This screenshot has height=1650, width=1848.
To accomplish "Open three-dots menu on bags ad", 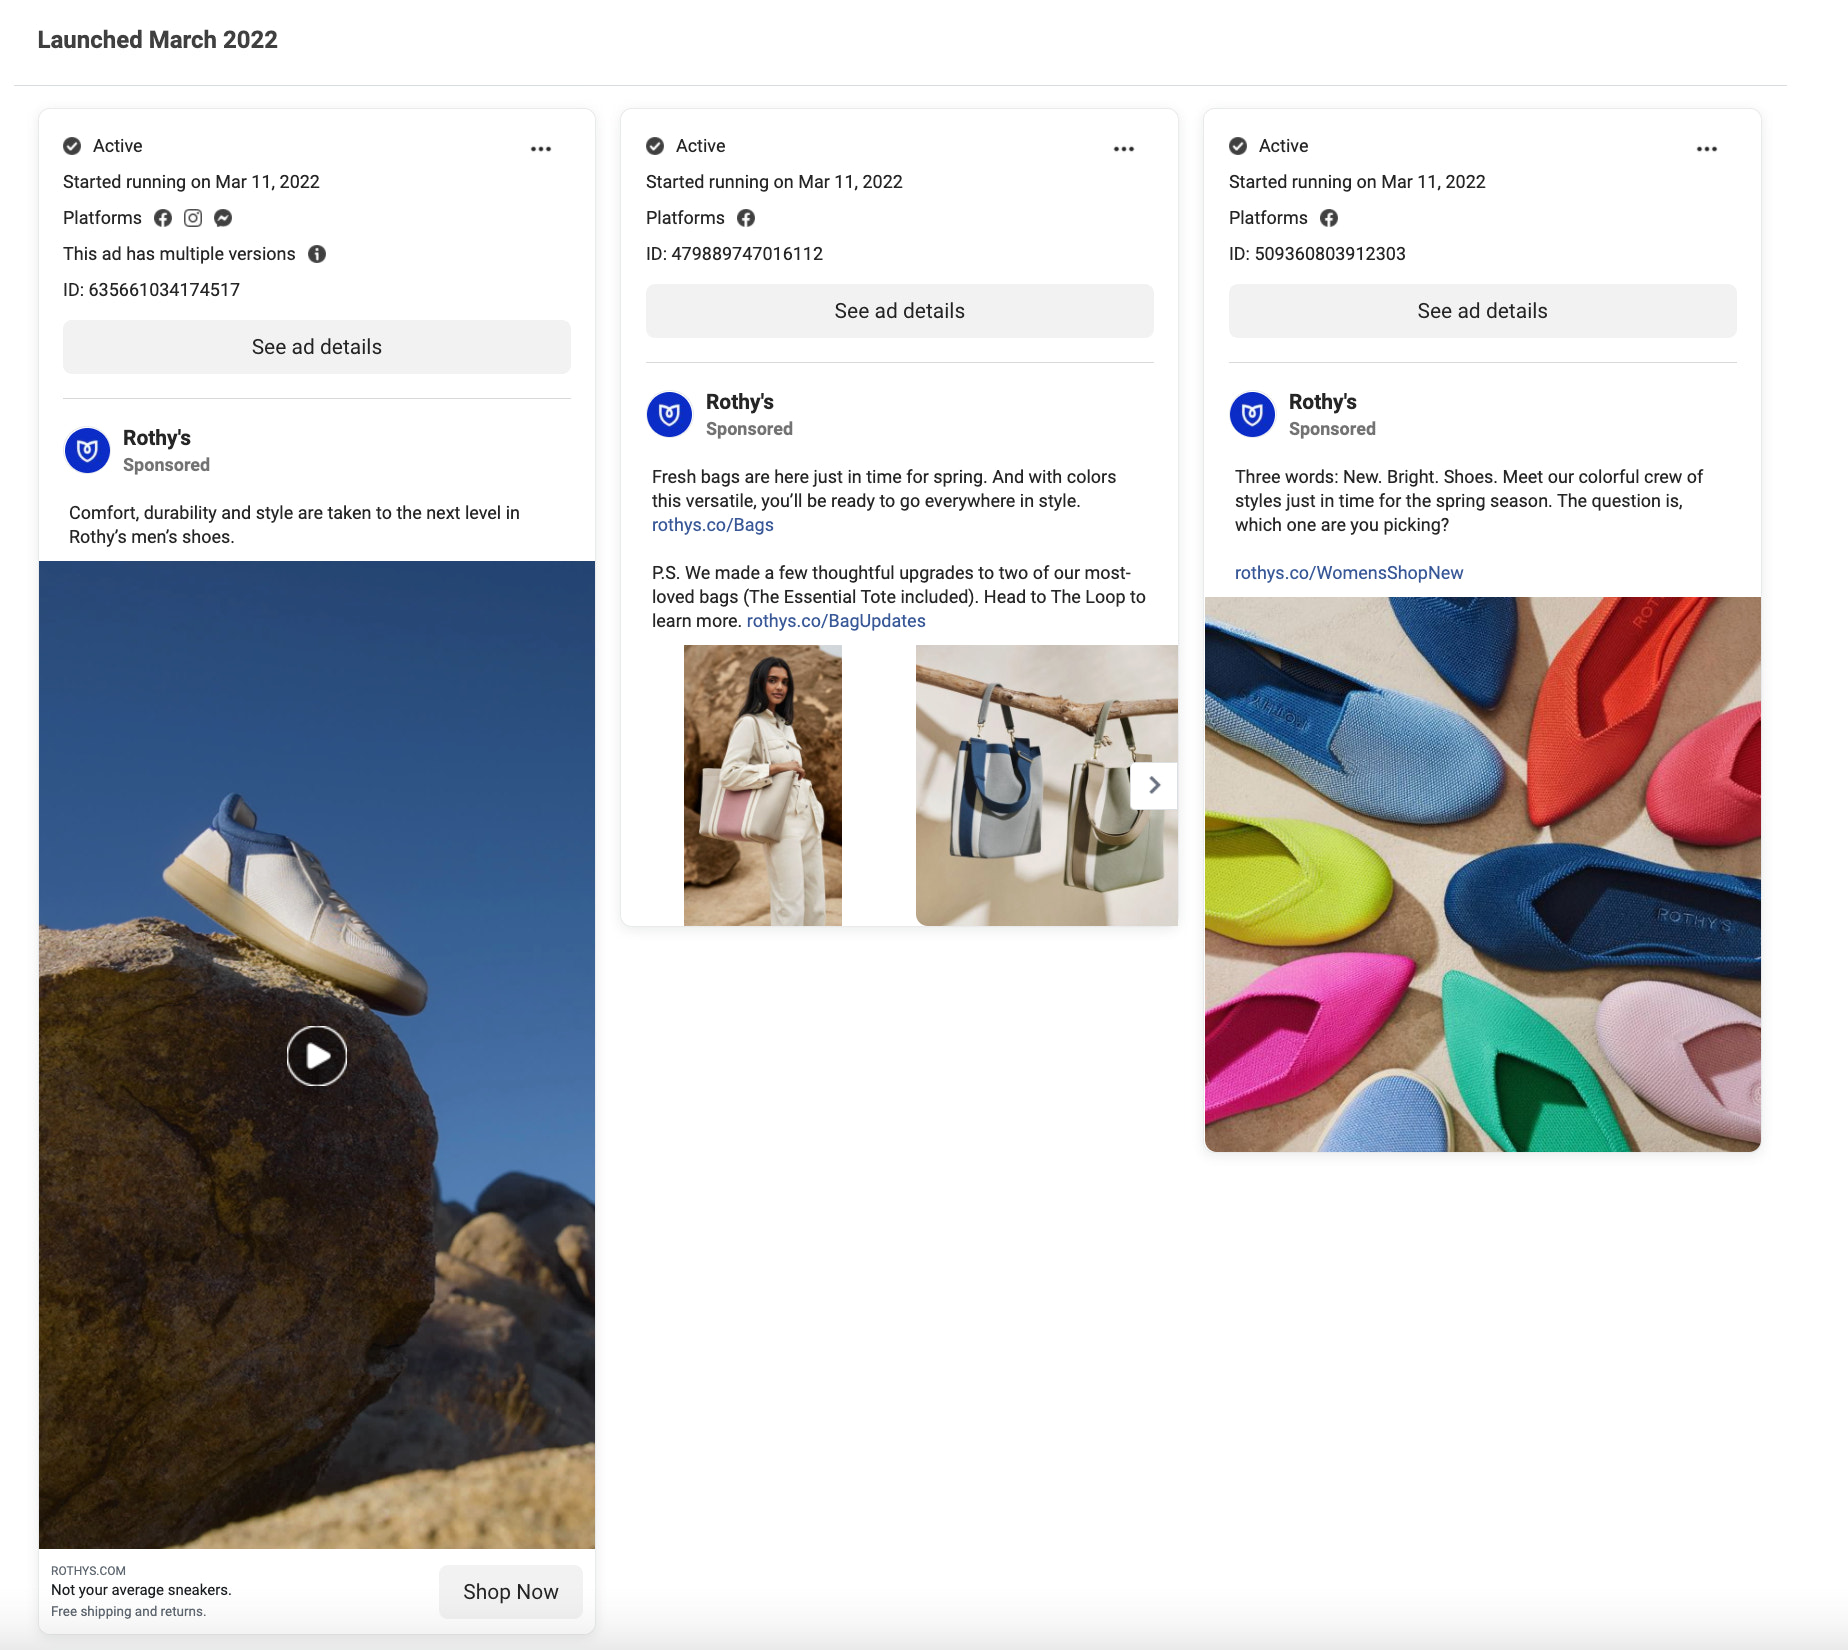I will point(1124,149).
